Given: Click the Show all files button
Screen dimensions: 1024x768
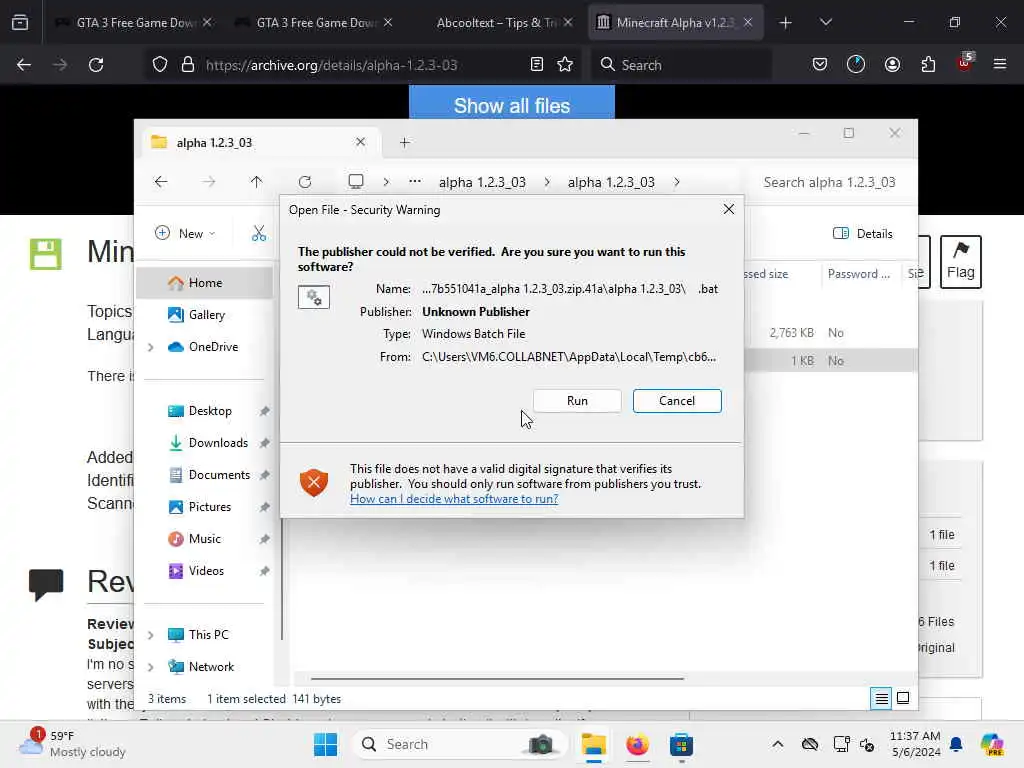Looking at the screenshot, I should (512, 104).
